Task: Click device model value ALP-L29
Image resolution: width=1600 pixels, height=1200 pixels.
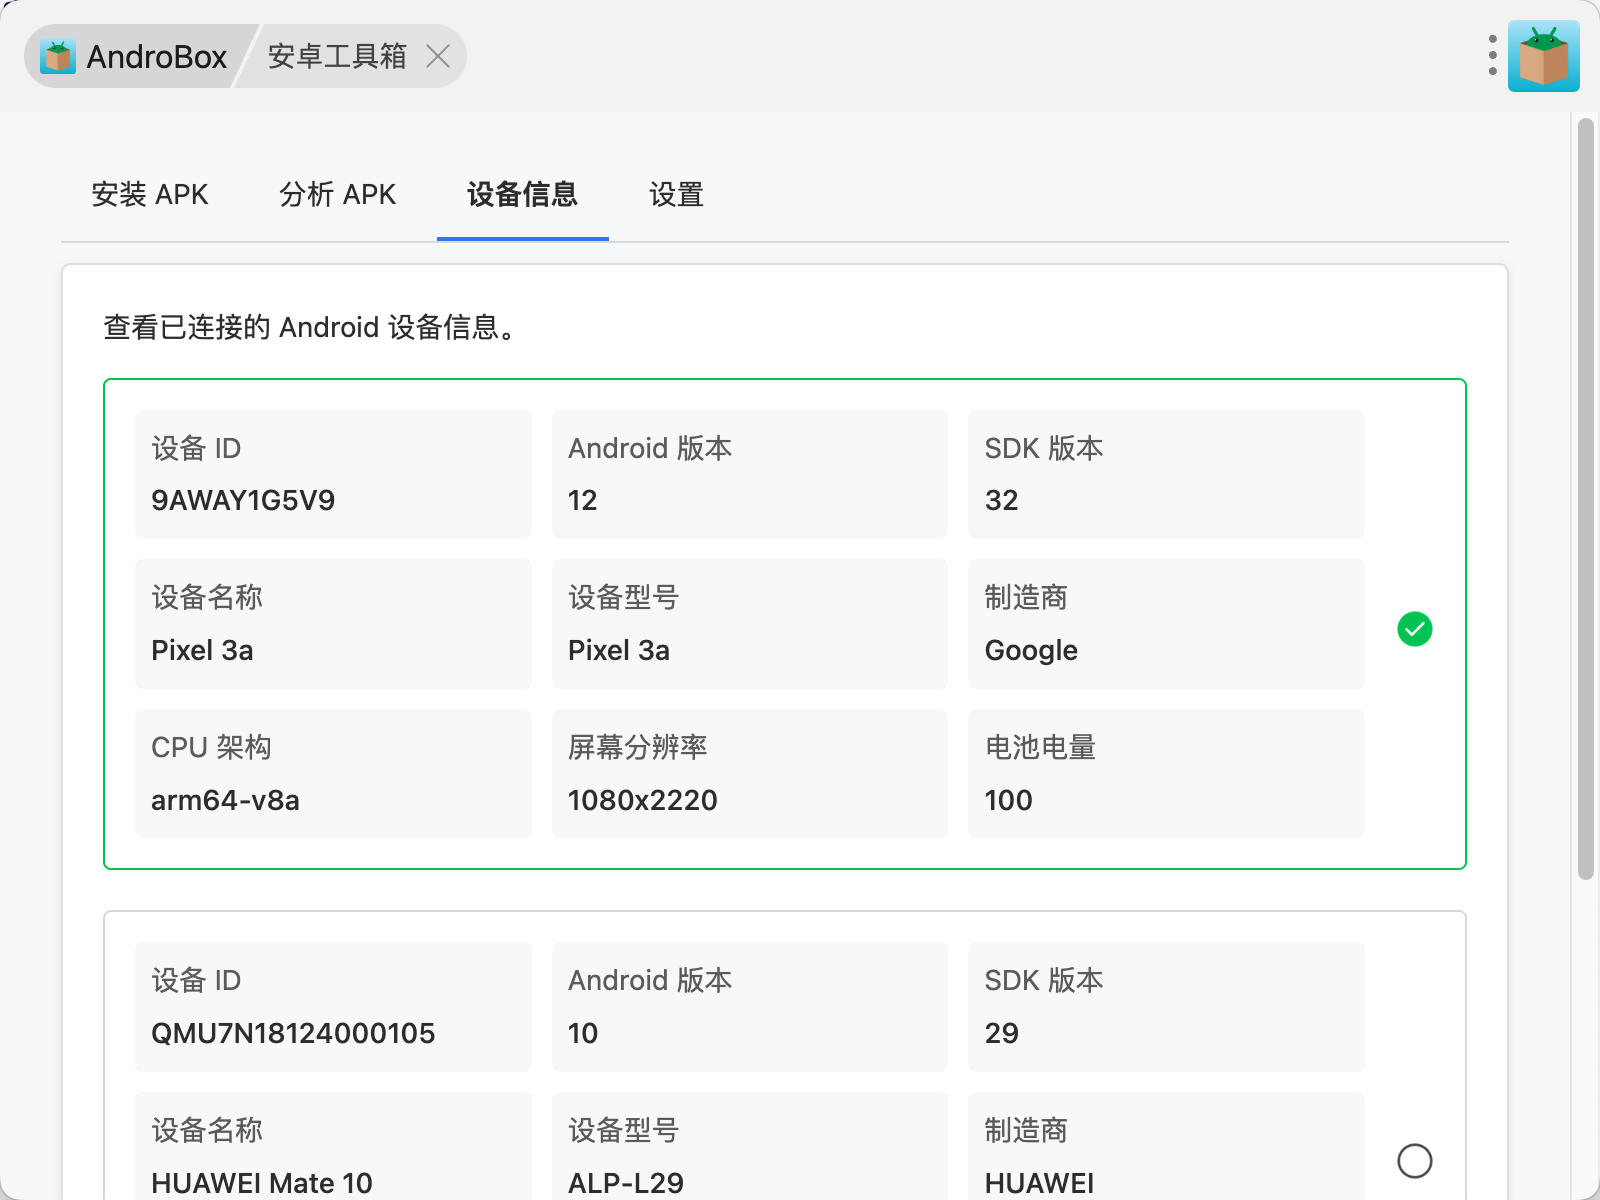Action: [x=626, y=1183]
